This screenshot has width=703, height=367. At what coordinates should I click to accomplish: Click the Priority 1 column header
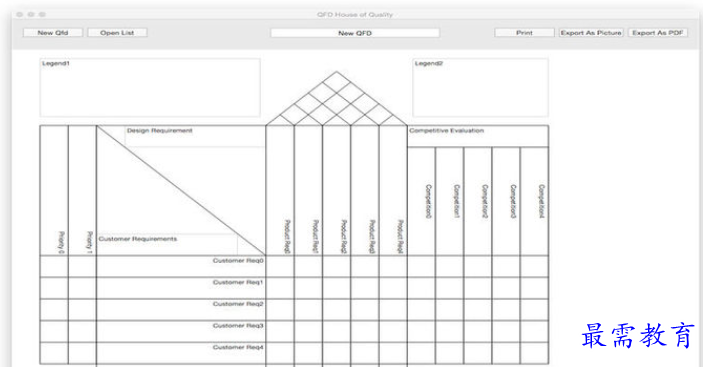[x=82, y=190]
